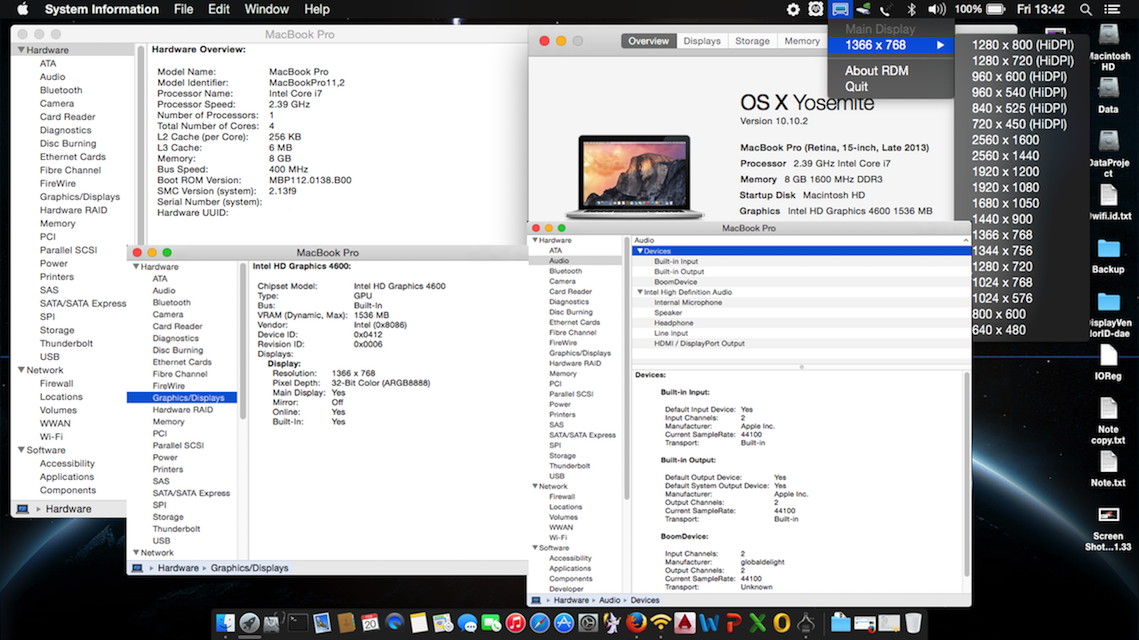Select Headphone in the audio device list
The height and width of the screenshot is (640, 1139).
click(x=673, y=323)
